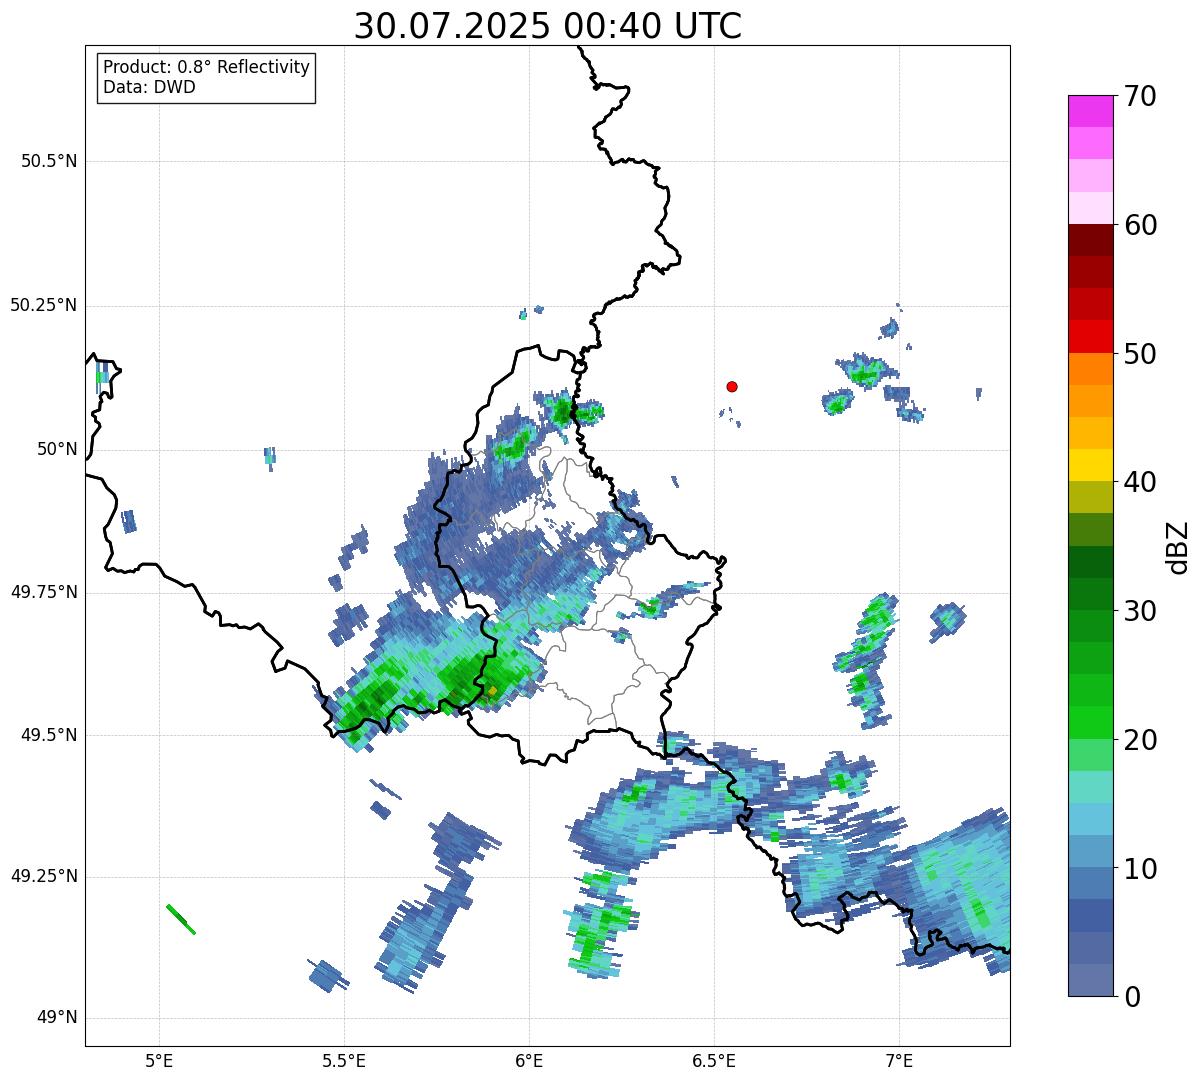Click the yellow-green reflectivity core near 49.6°N
Screen dimensions: 1202x1081
coord(491,690)
